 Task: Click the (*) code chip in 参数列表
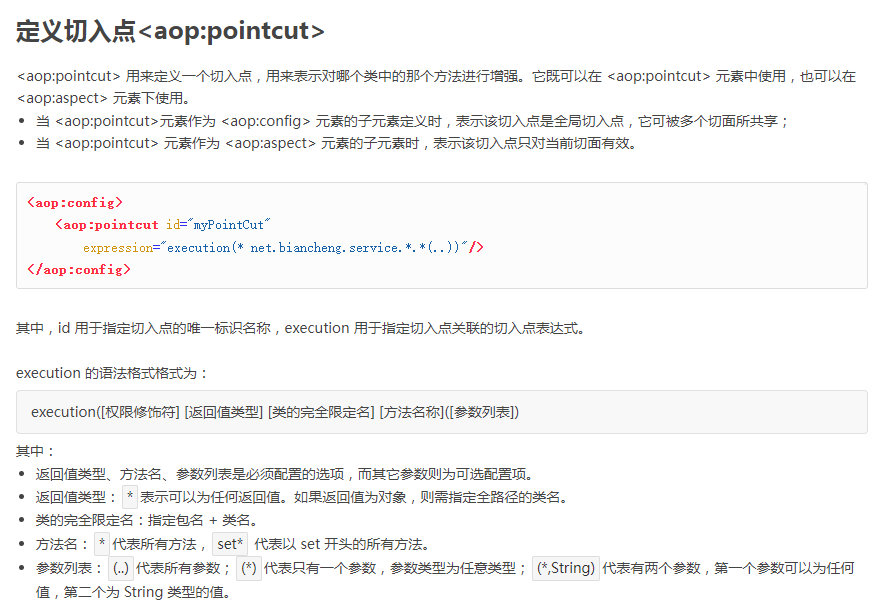coord(248,568)
